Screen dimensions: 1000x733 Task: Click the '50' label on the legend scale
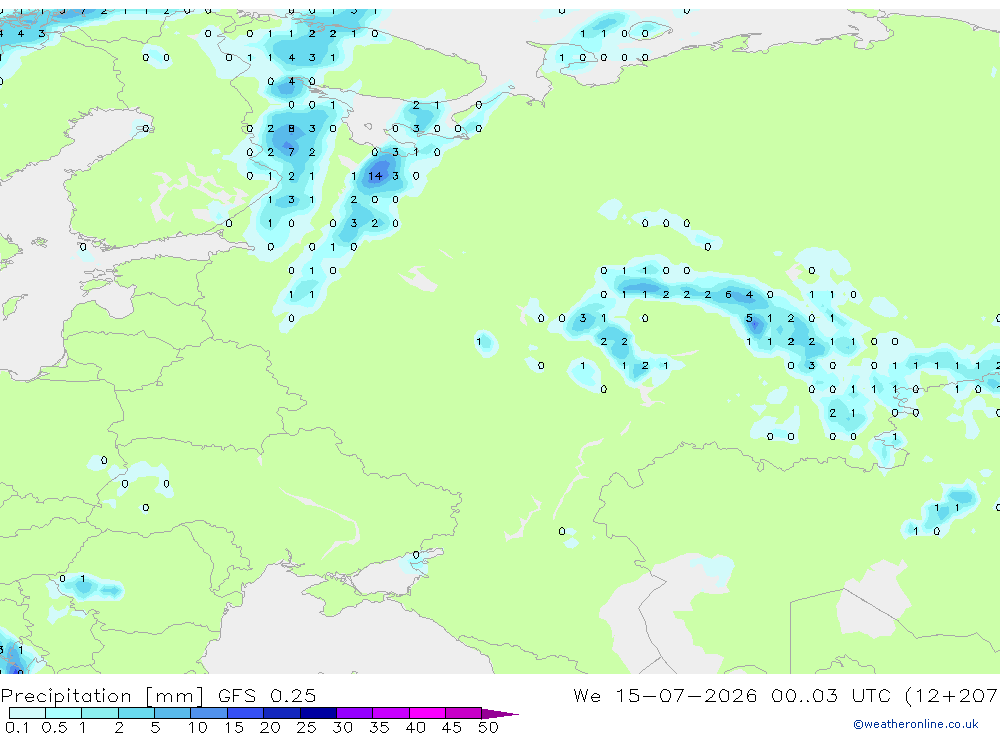(488, 727)
